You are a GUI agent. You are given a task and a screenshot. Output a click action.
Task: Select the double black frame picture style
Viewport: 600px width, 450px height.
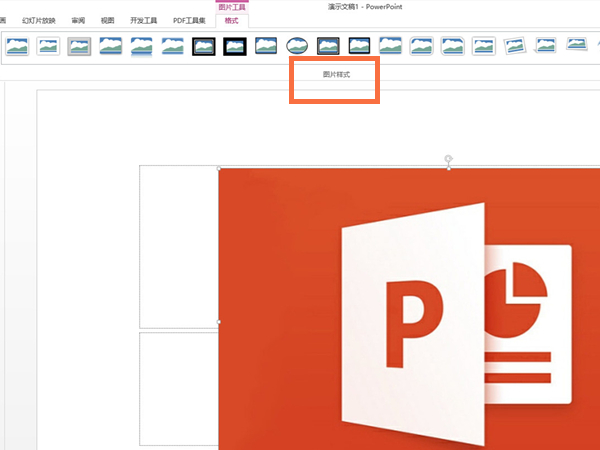click(x=204, y=46)
